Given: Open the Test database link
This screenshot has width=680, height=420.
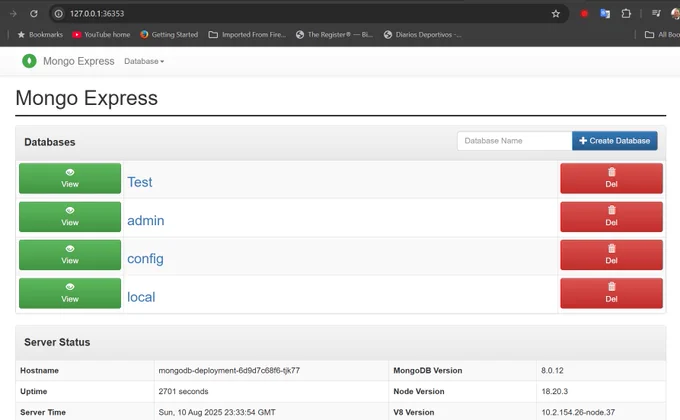Looking at the screenshot, I should coord(140,182).
